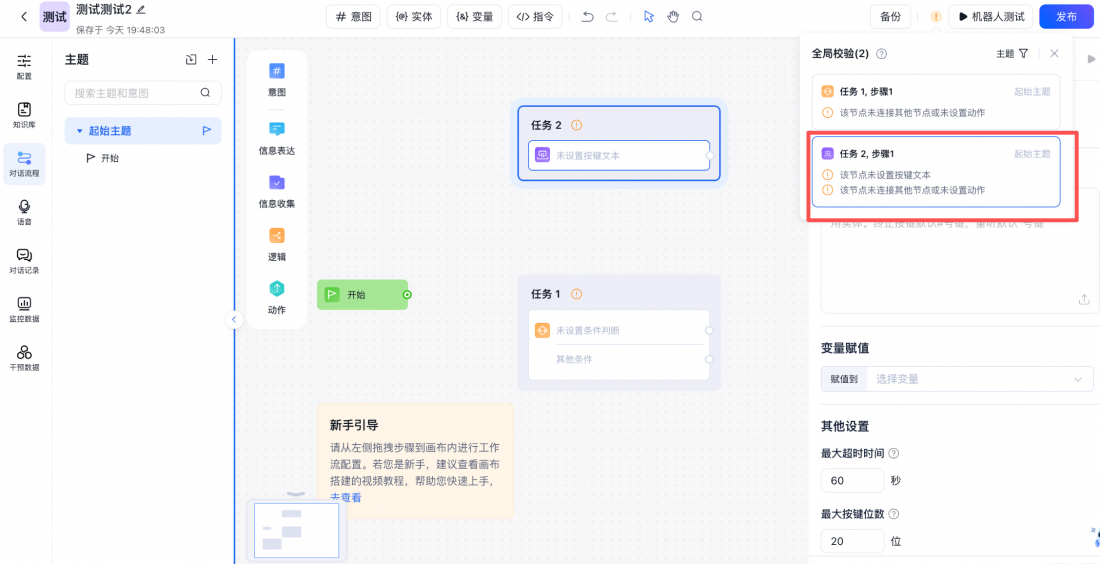Click the canvas minimap thumbnail
The height and width of the screenshot is (564, 1100).
[297, 531]
